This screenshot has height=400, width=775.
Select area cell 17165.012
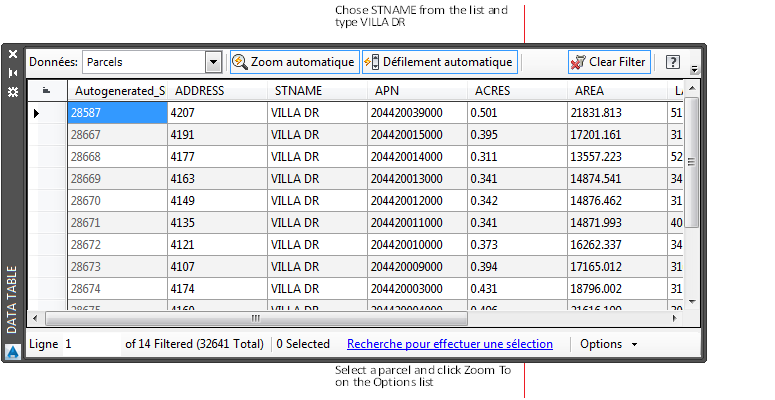click(617, 267)
